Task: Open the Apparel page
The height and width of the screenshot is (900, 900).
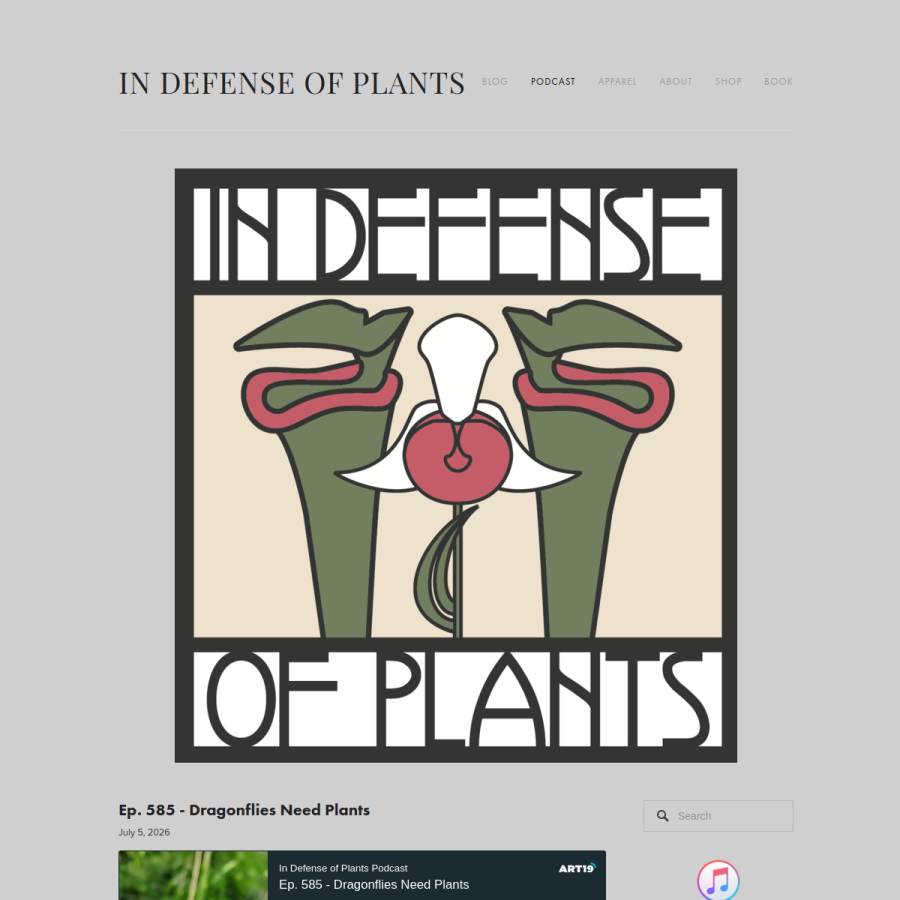Action: pyautogui.click(x=617, y=82)
